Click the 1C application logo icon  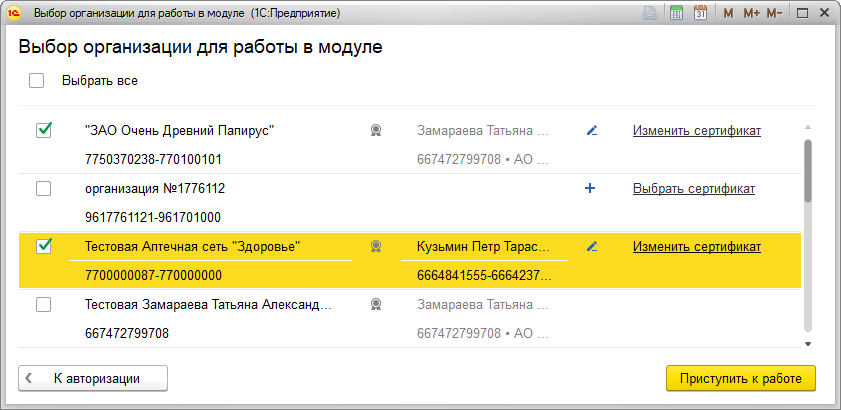click(x=14, y=13)
